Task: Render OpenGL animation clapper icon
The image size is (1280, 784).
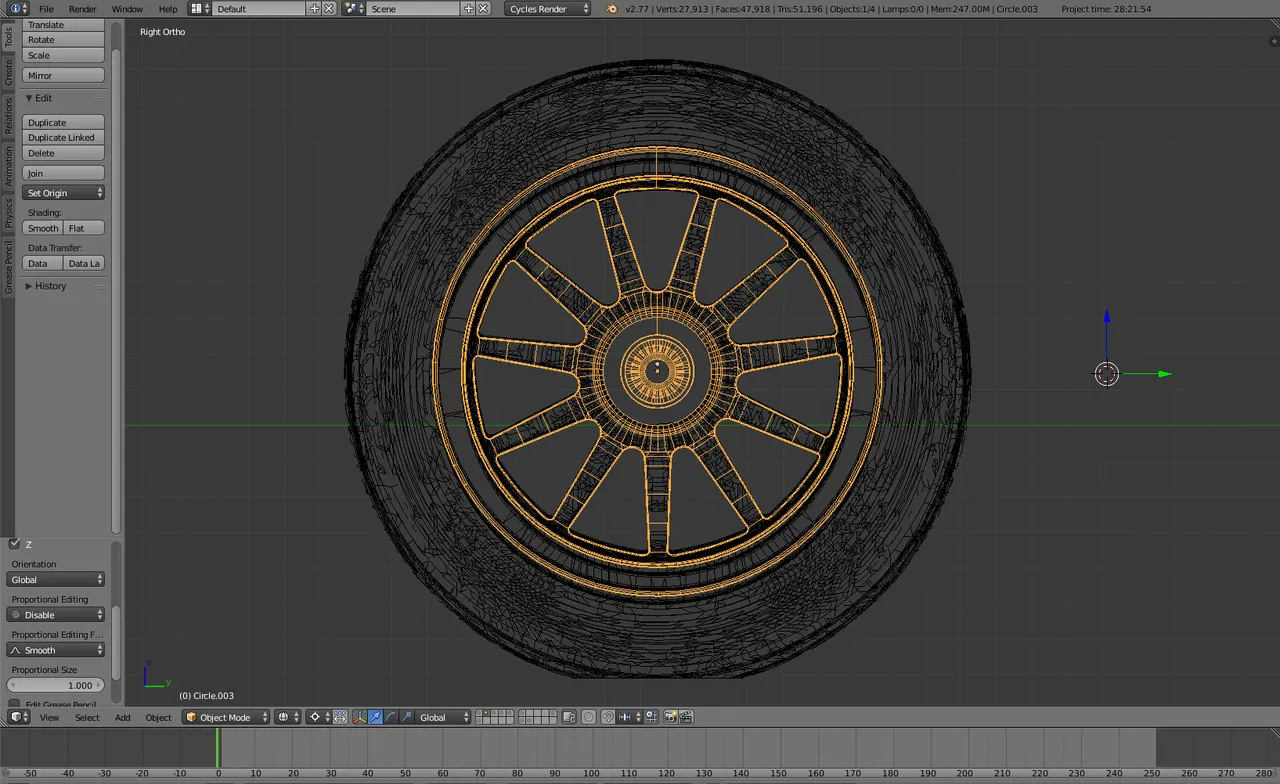Action: coord(685,717)
